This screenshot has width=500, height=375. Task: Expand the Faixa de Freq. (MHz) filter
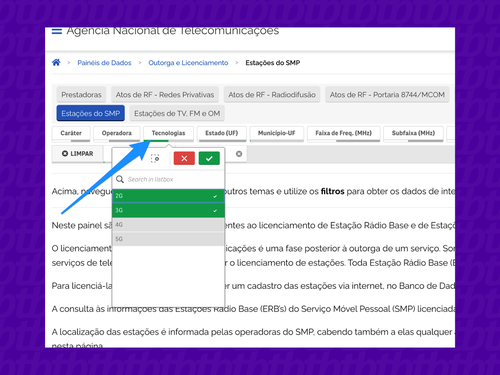pyautogui.click(x=344, y=133)
